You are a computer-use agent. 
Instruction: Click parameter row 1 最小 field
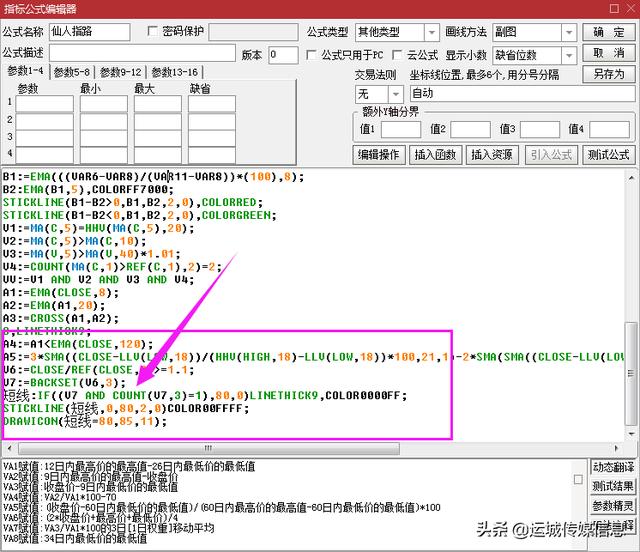[104, 104]
